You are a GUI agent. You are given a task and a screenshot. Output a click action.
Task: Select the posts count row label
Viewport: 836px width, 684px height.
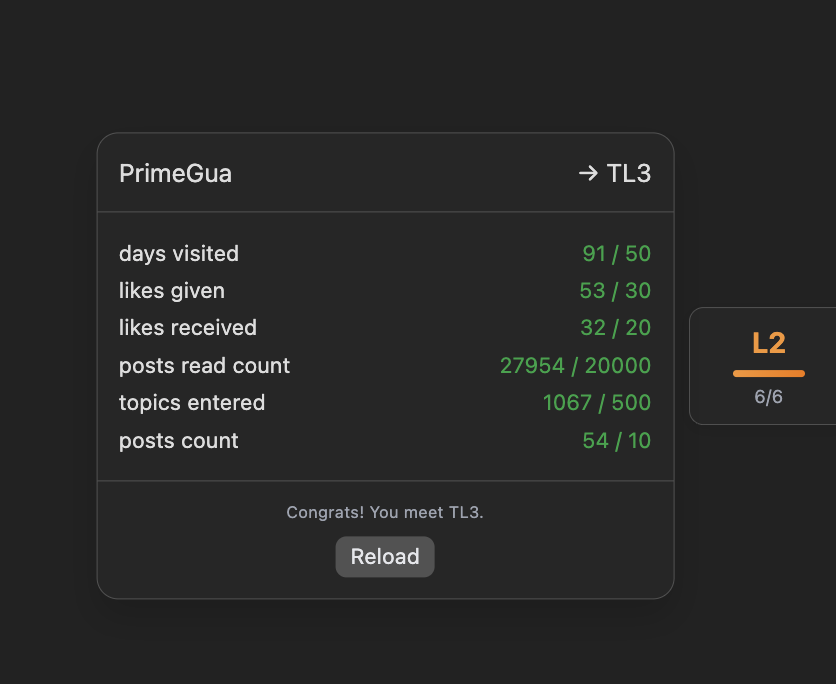(179, 441)
